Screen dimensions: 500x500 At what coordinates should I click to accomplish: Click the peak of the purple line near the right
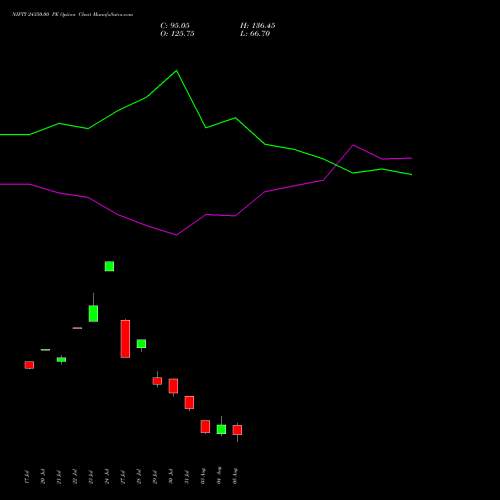tap(353, 145)
